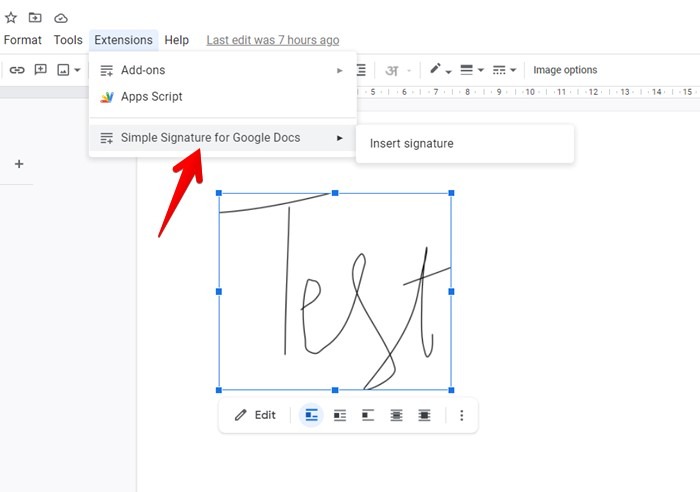Click the input tools Hindi character icon

click(392, 70)
